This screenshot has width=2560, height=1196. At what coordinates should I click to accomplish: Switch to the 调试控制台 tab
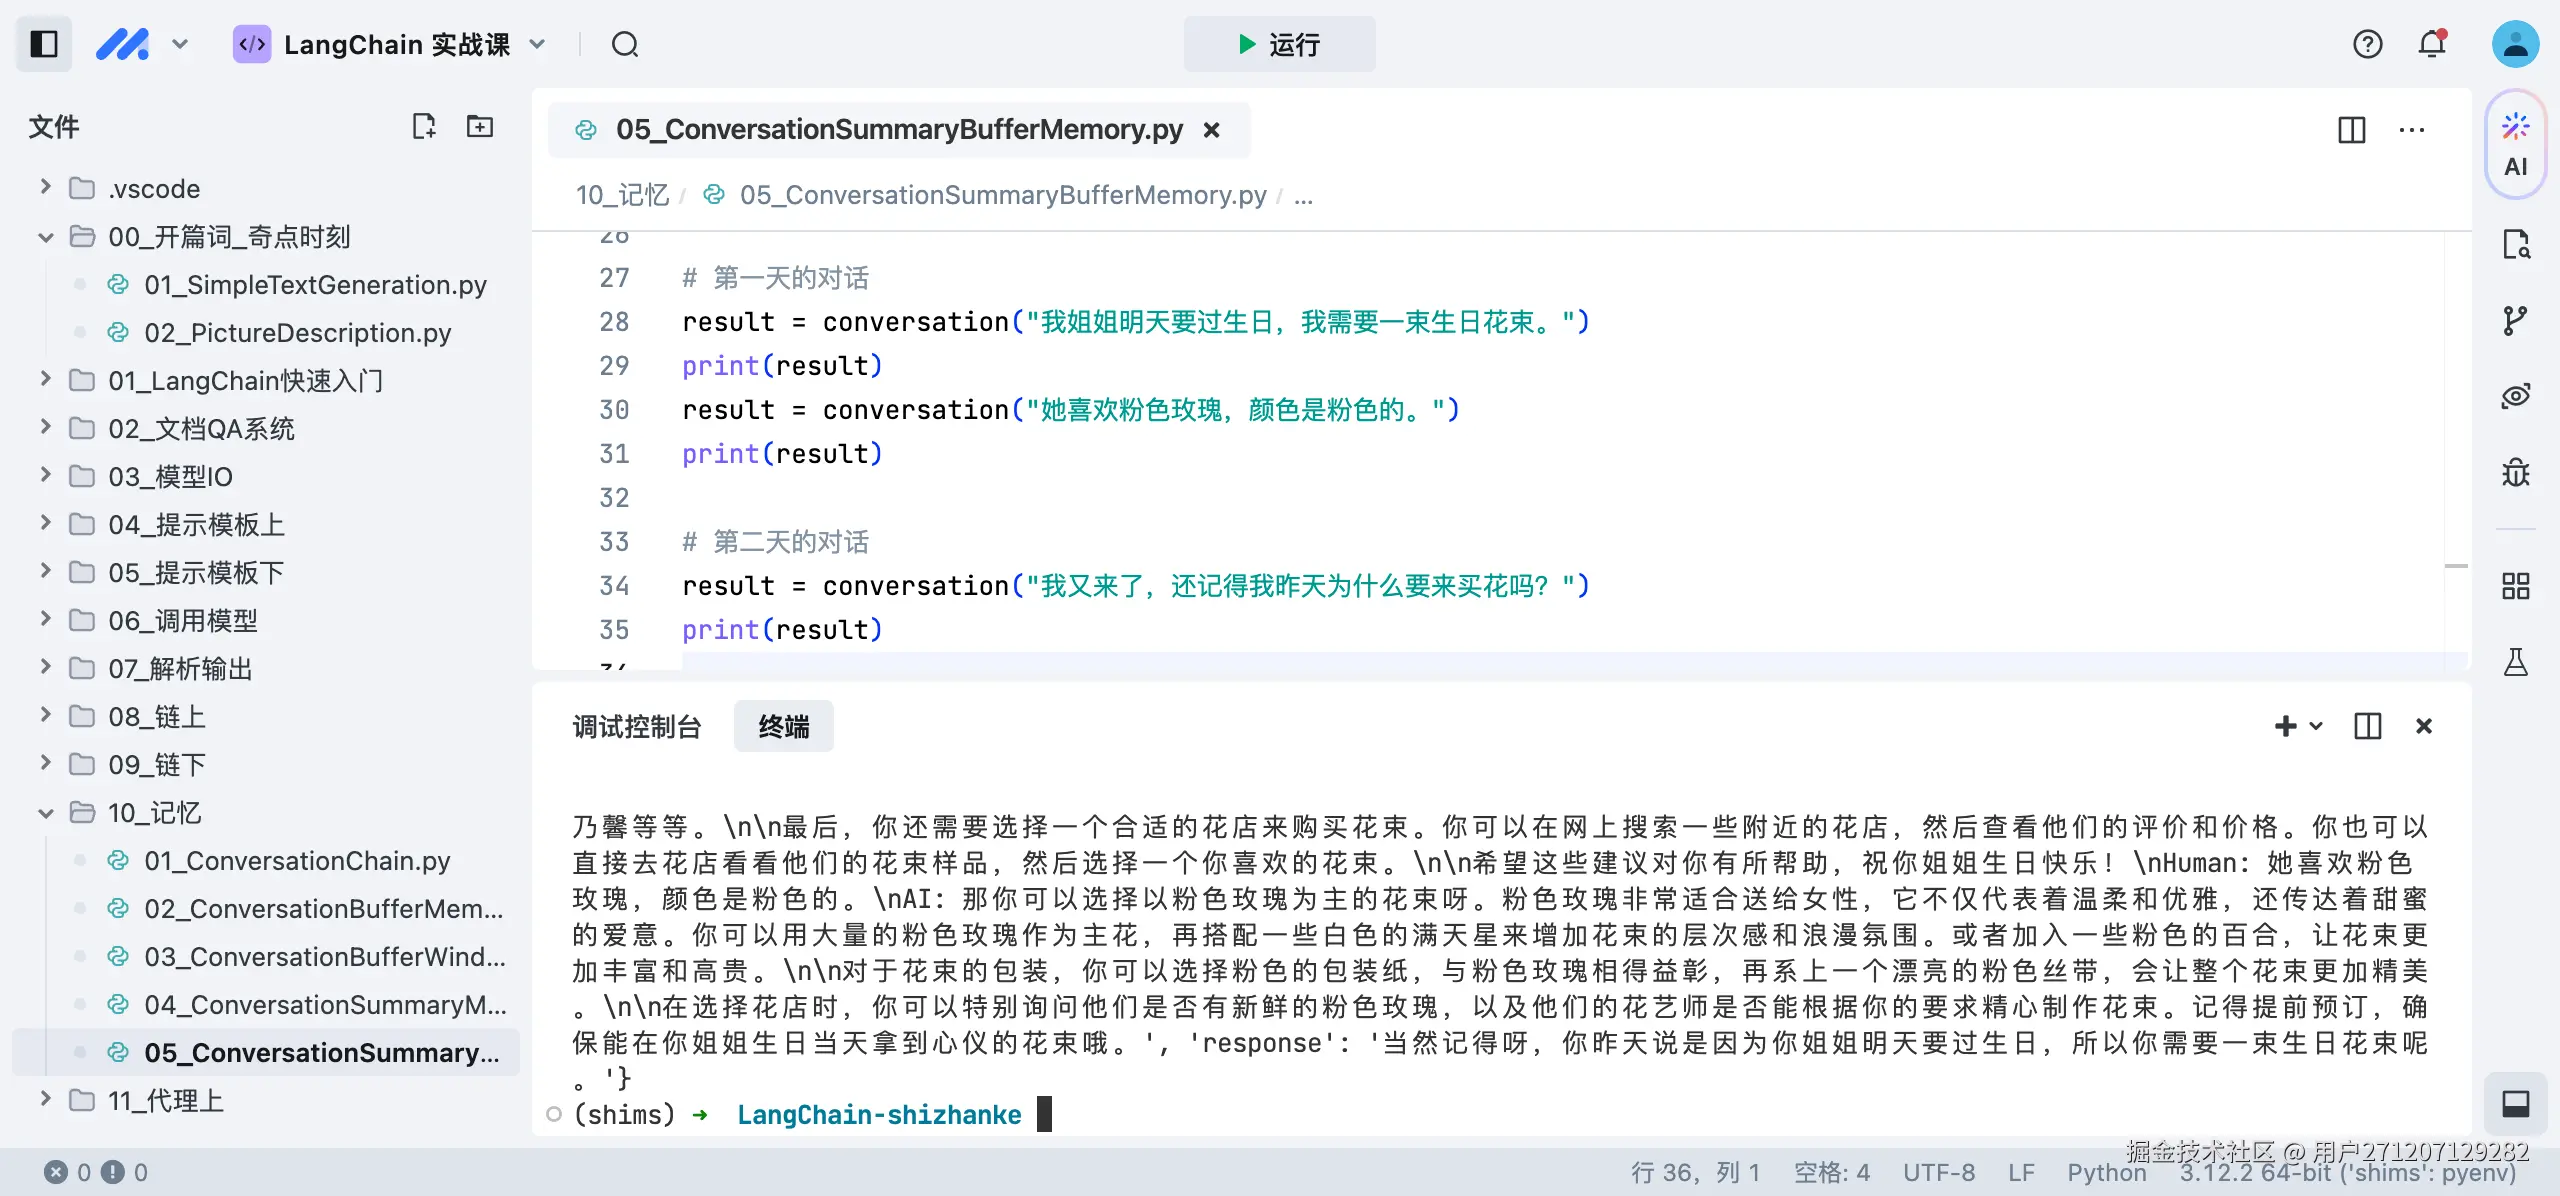637,726
